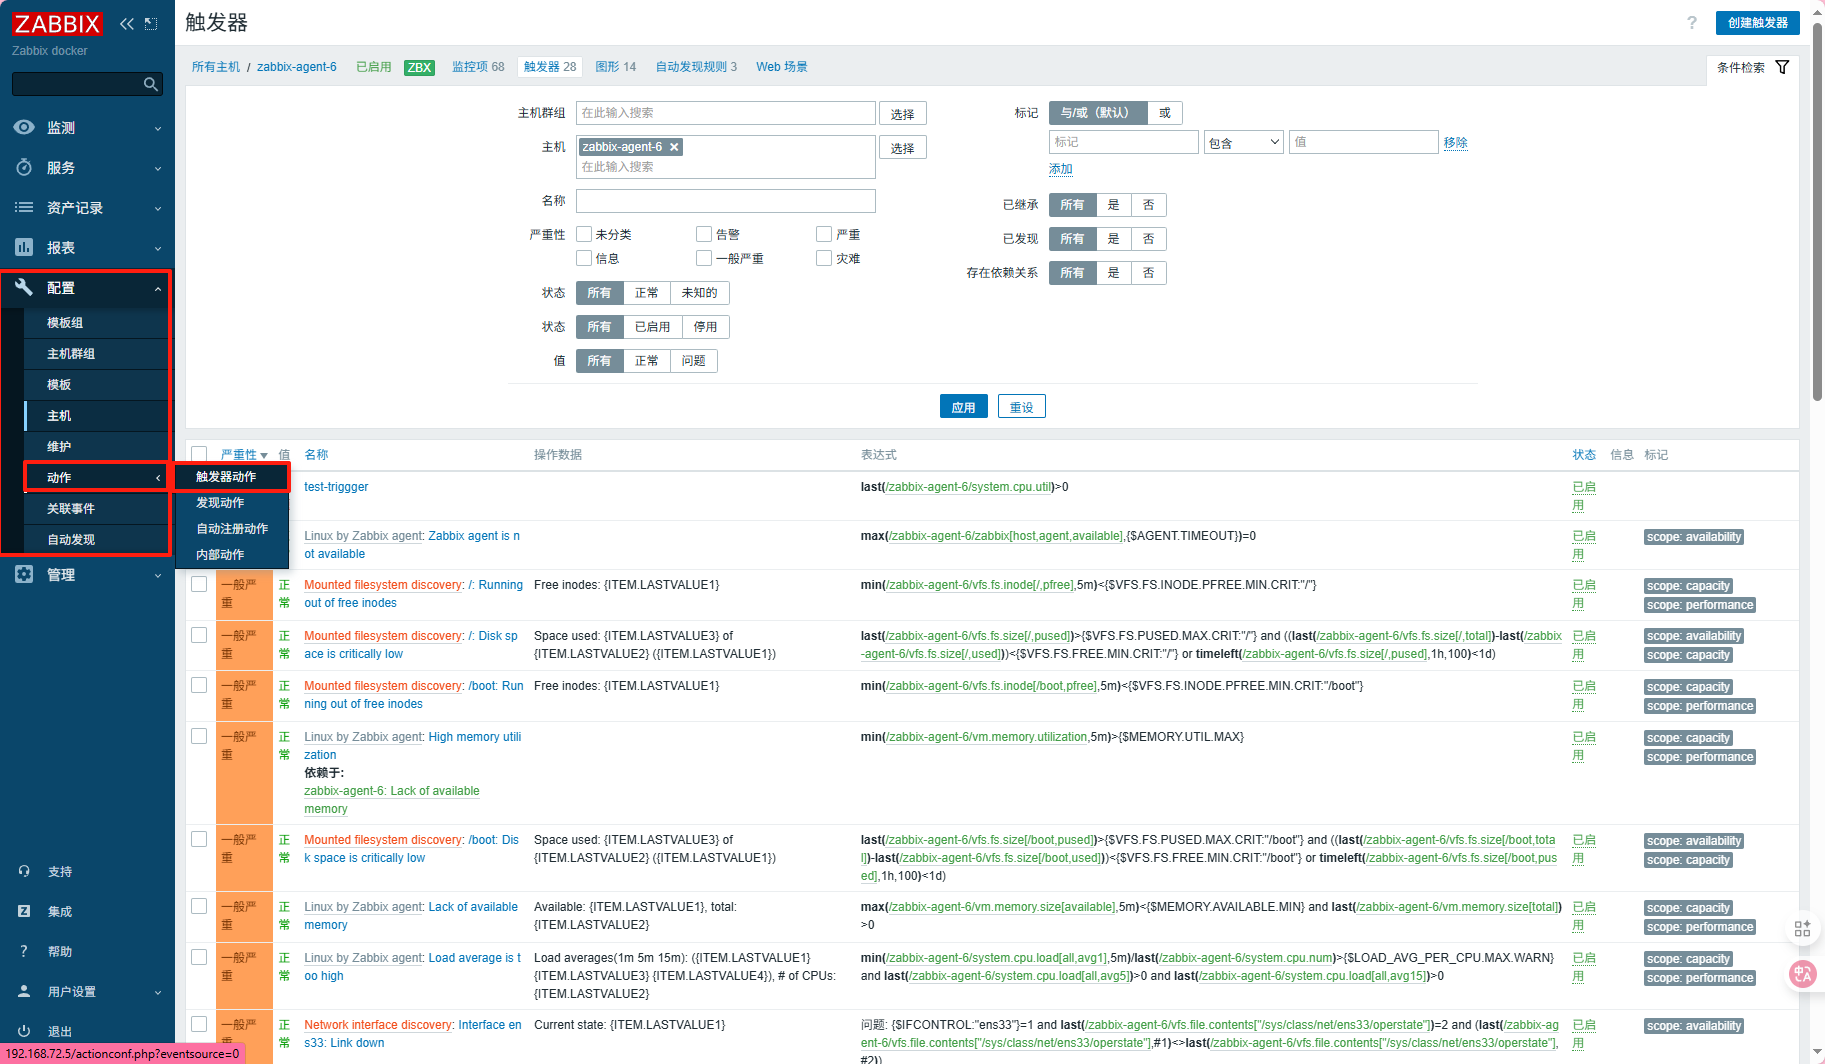Collapse sidebar with double-chevron icon
Image resolution: width=1825 pixels, height=1064 pixels.
(x=126, y=23)
